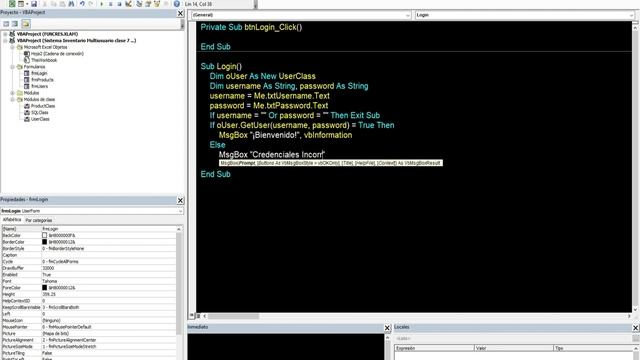Close the Propiedades - frmLogin panel
Image resolution: width=640 pixels, height=360 pixels.
(x=180, y=200)
